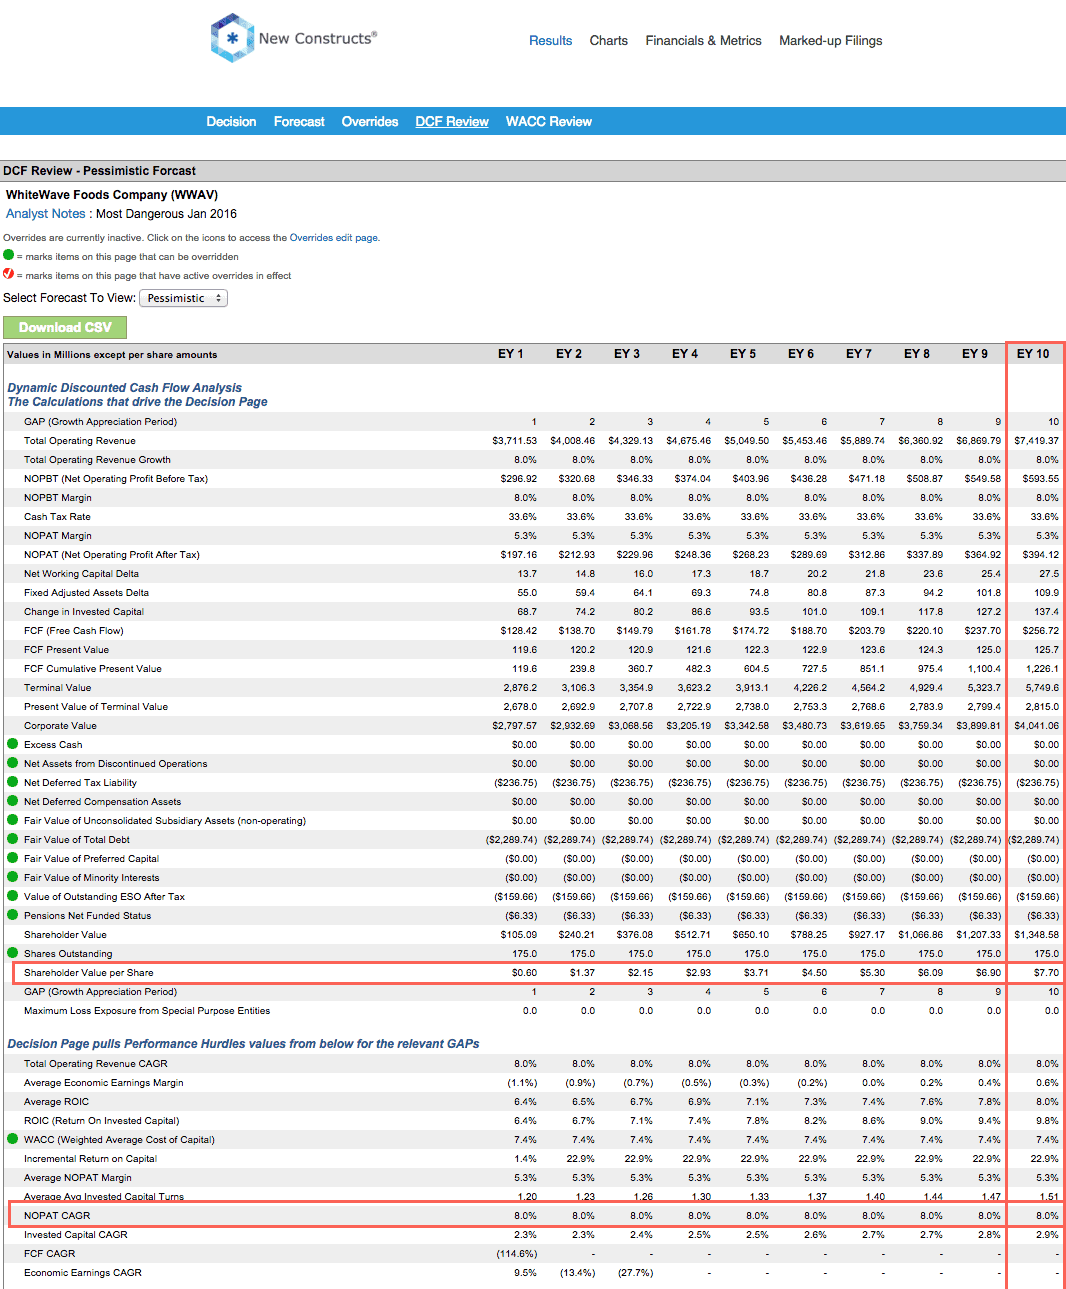Image resolution: width=1066 pixels, height=1289 pixels.
Task: Select the Shareholder Value per Share label
Action: click(x=89, y=973)
